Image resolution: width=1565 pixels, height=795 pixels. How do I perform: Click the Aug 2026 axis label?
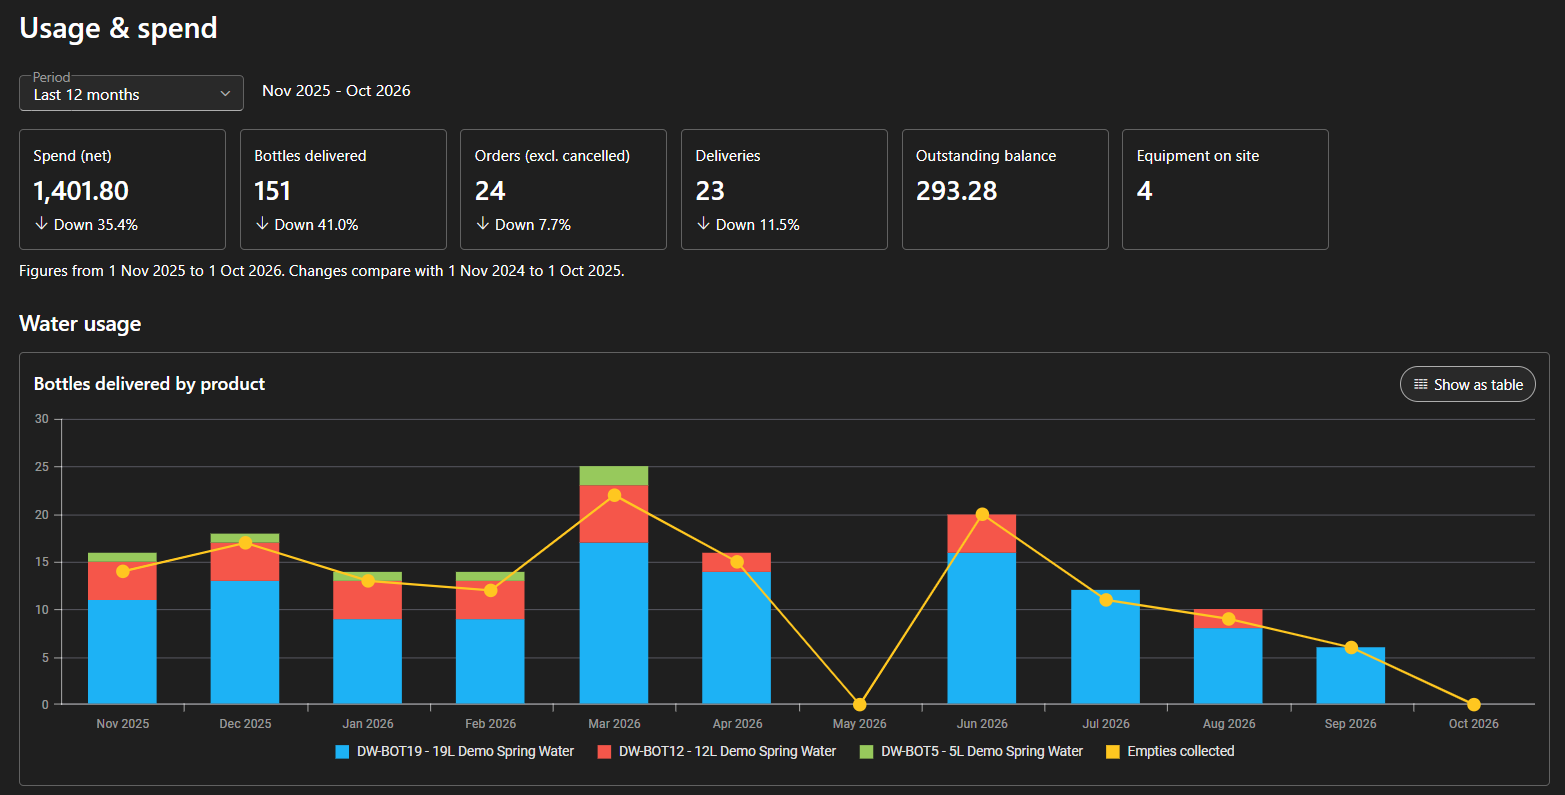[1229, 723]
